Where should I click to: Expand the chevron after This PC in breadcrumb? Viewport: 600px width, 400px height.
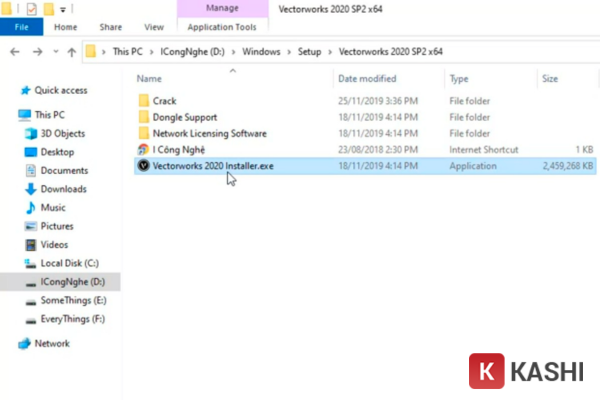point(152,52)
